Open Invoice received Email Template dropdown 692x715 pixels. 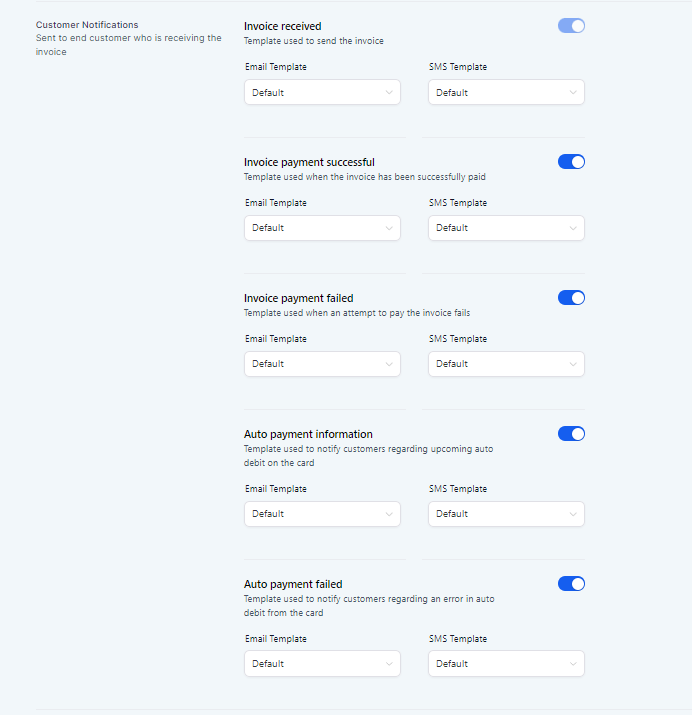click(x=322, y=93)
